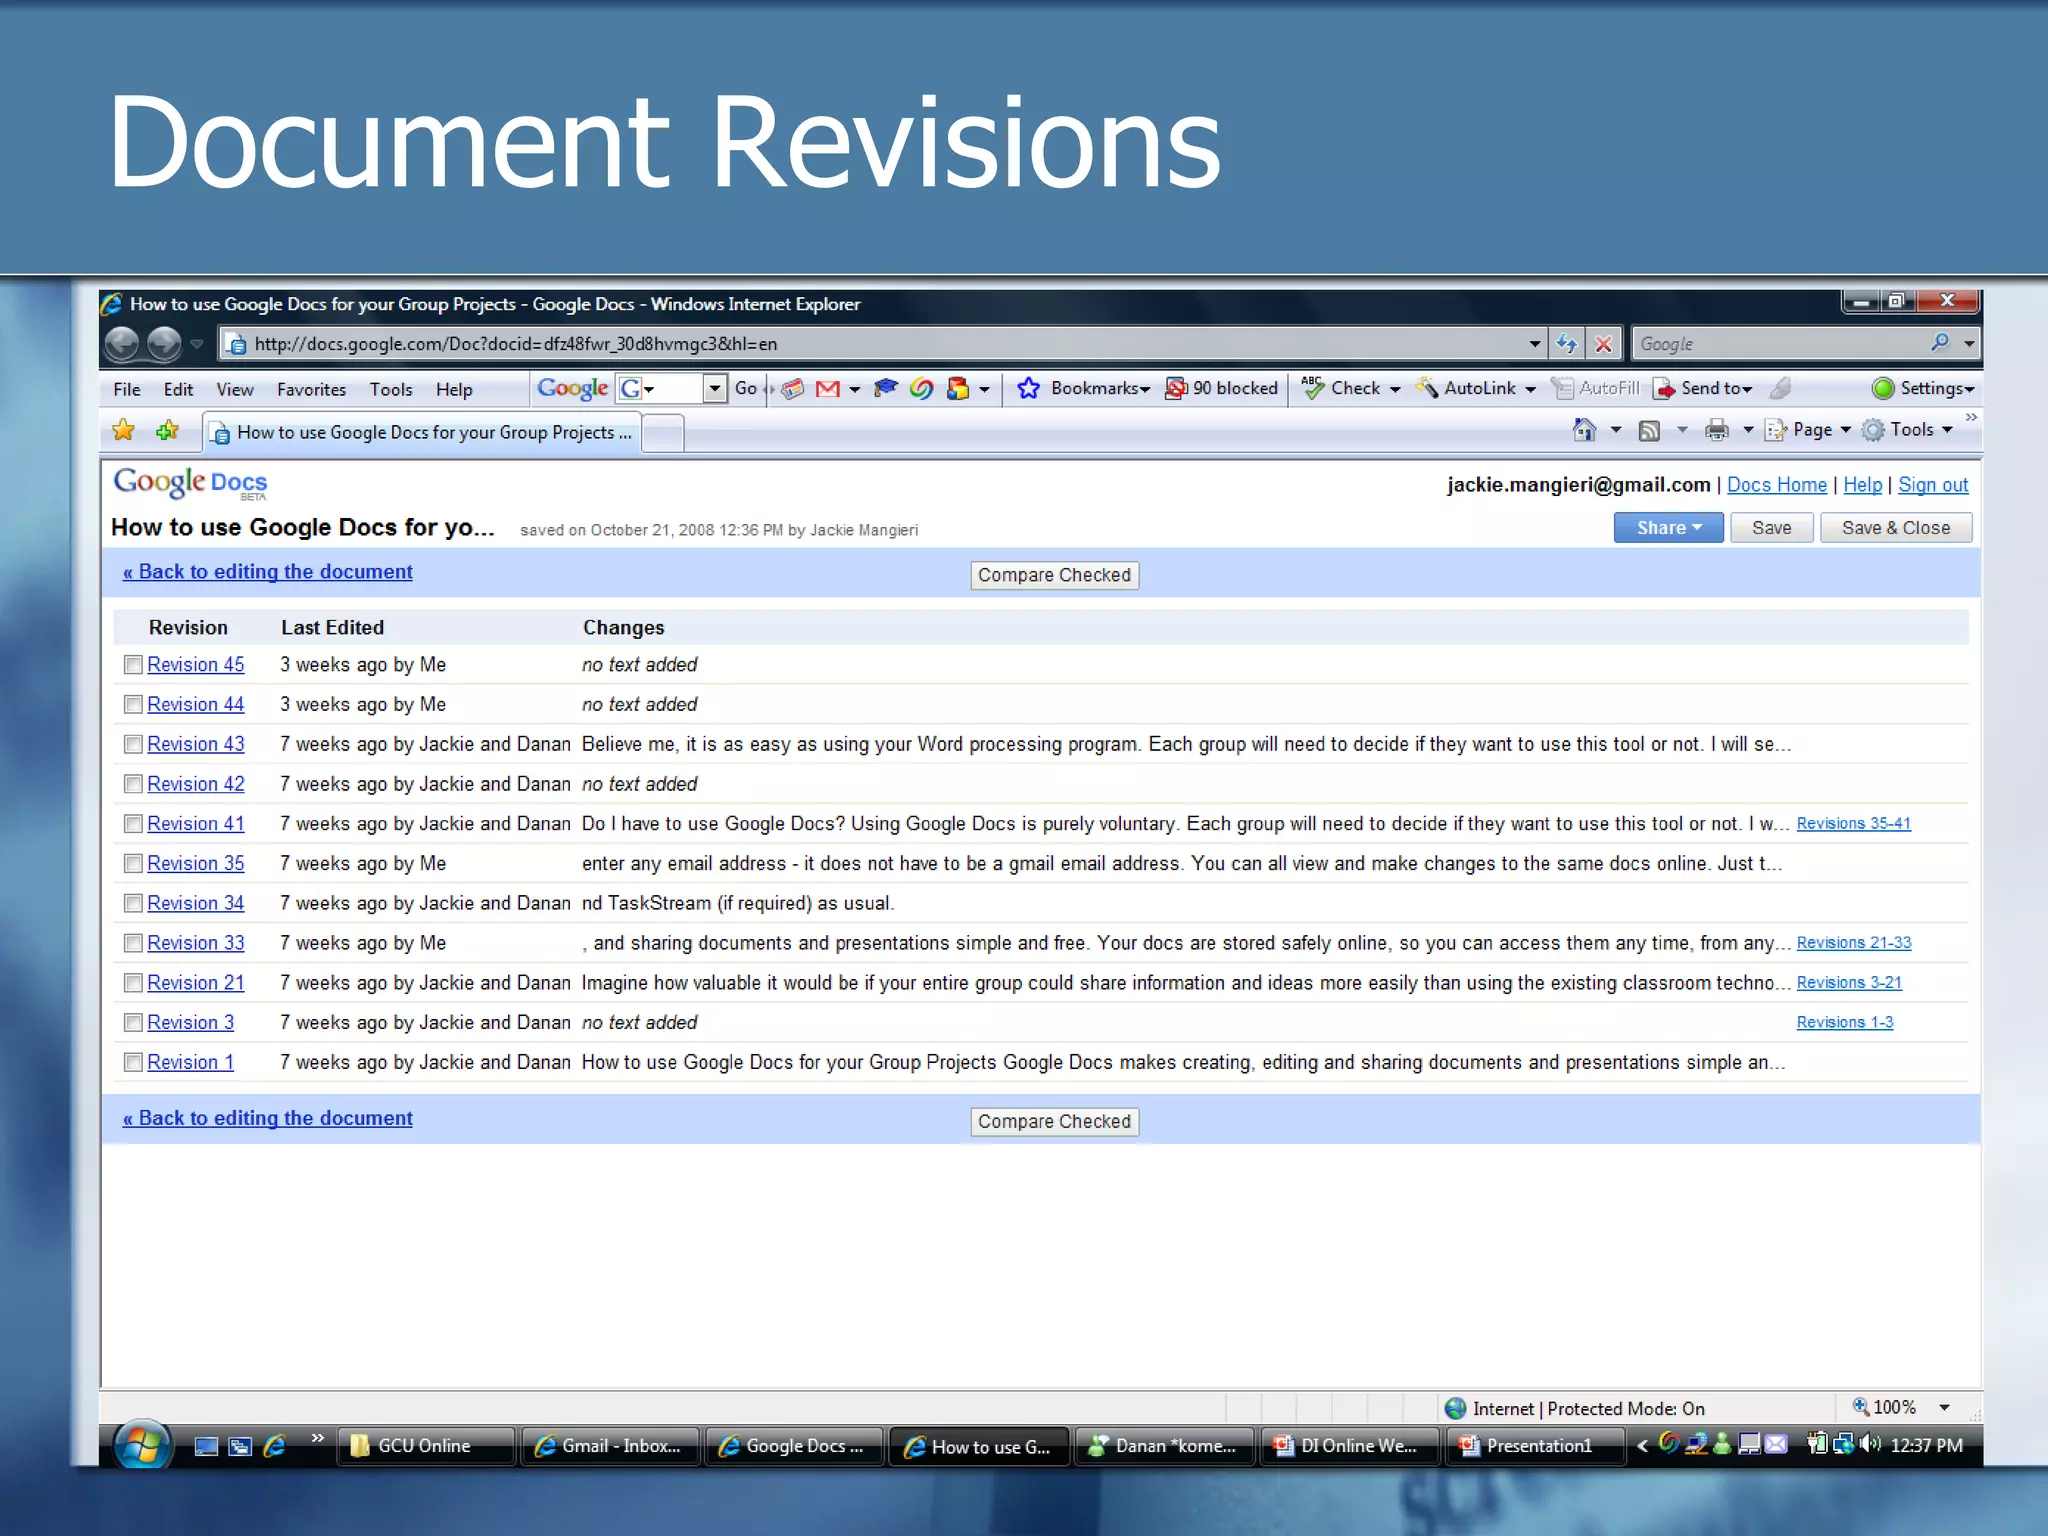Click the spell Check icon
This screenshot has height=1536, width=2048.
(x=1313, y=388)
